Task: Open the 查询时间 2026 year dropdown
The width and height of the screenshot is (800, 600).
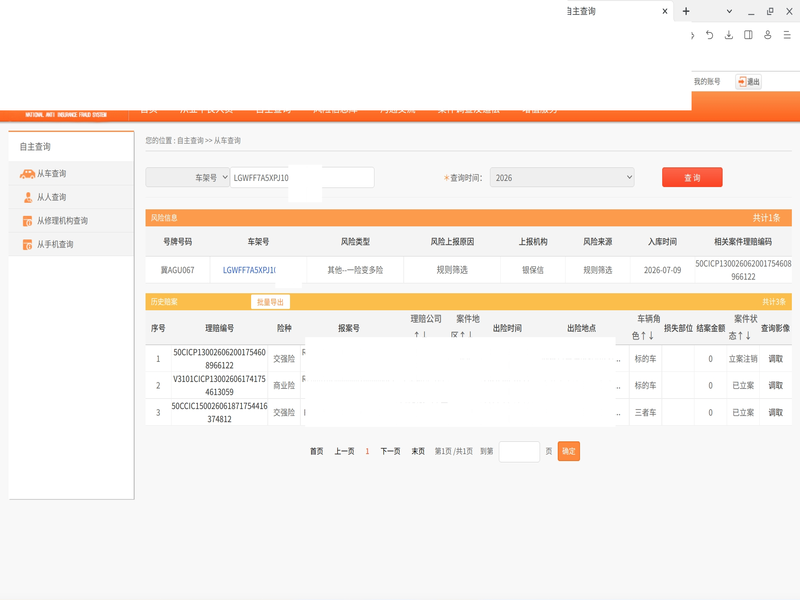Action: pos(562,178)
